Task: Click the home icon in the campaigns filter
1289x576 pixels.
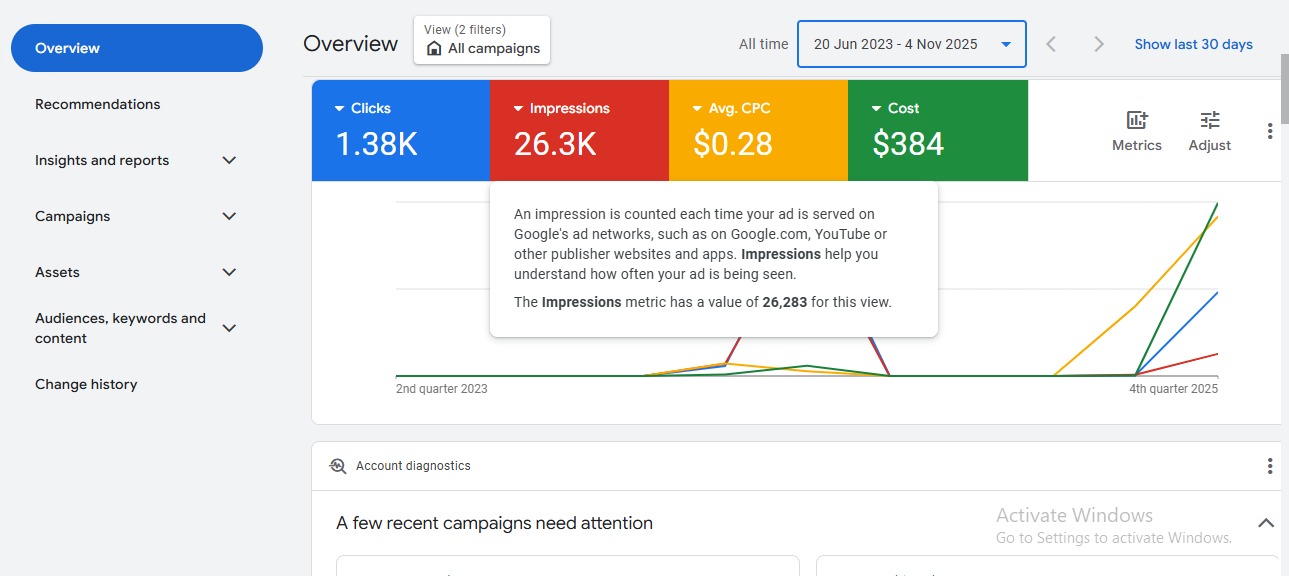Action: coord(433,48)
